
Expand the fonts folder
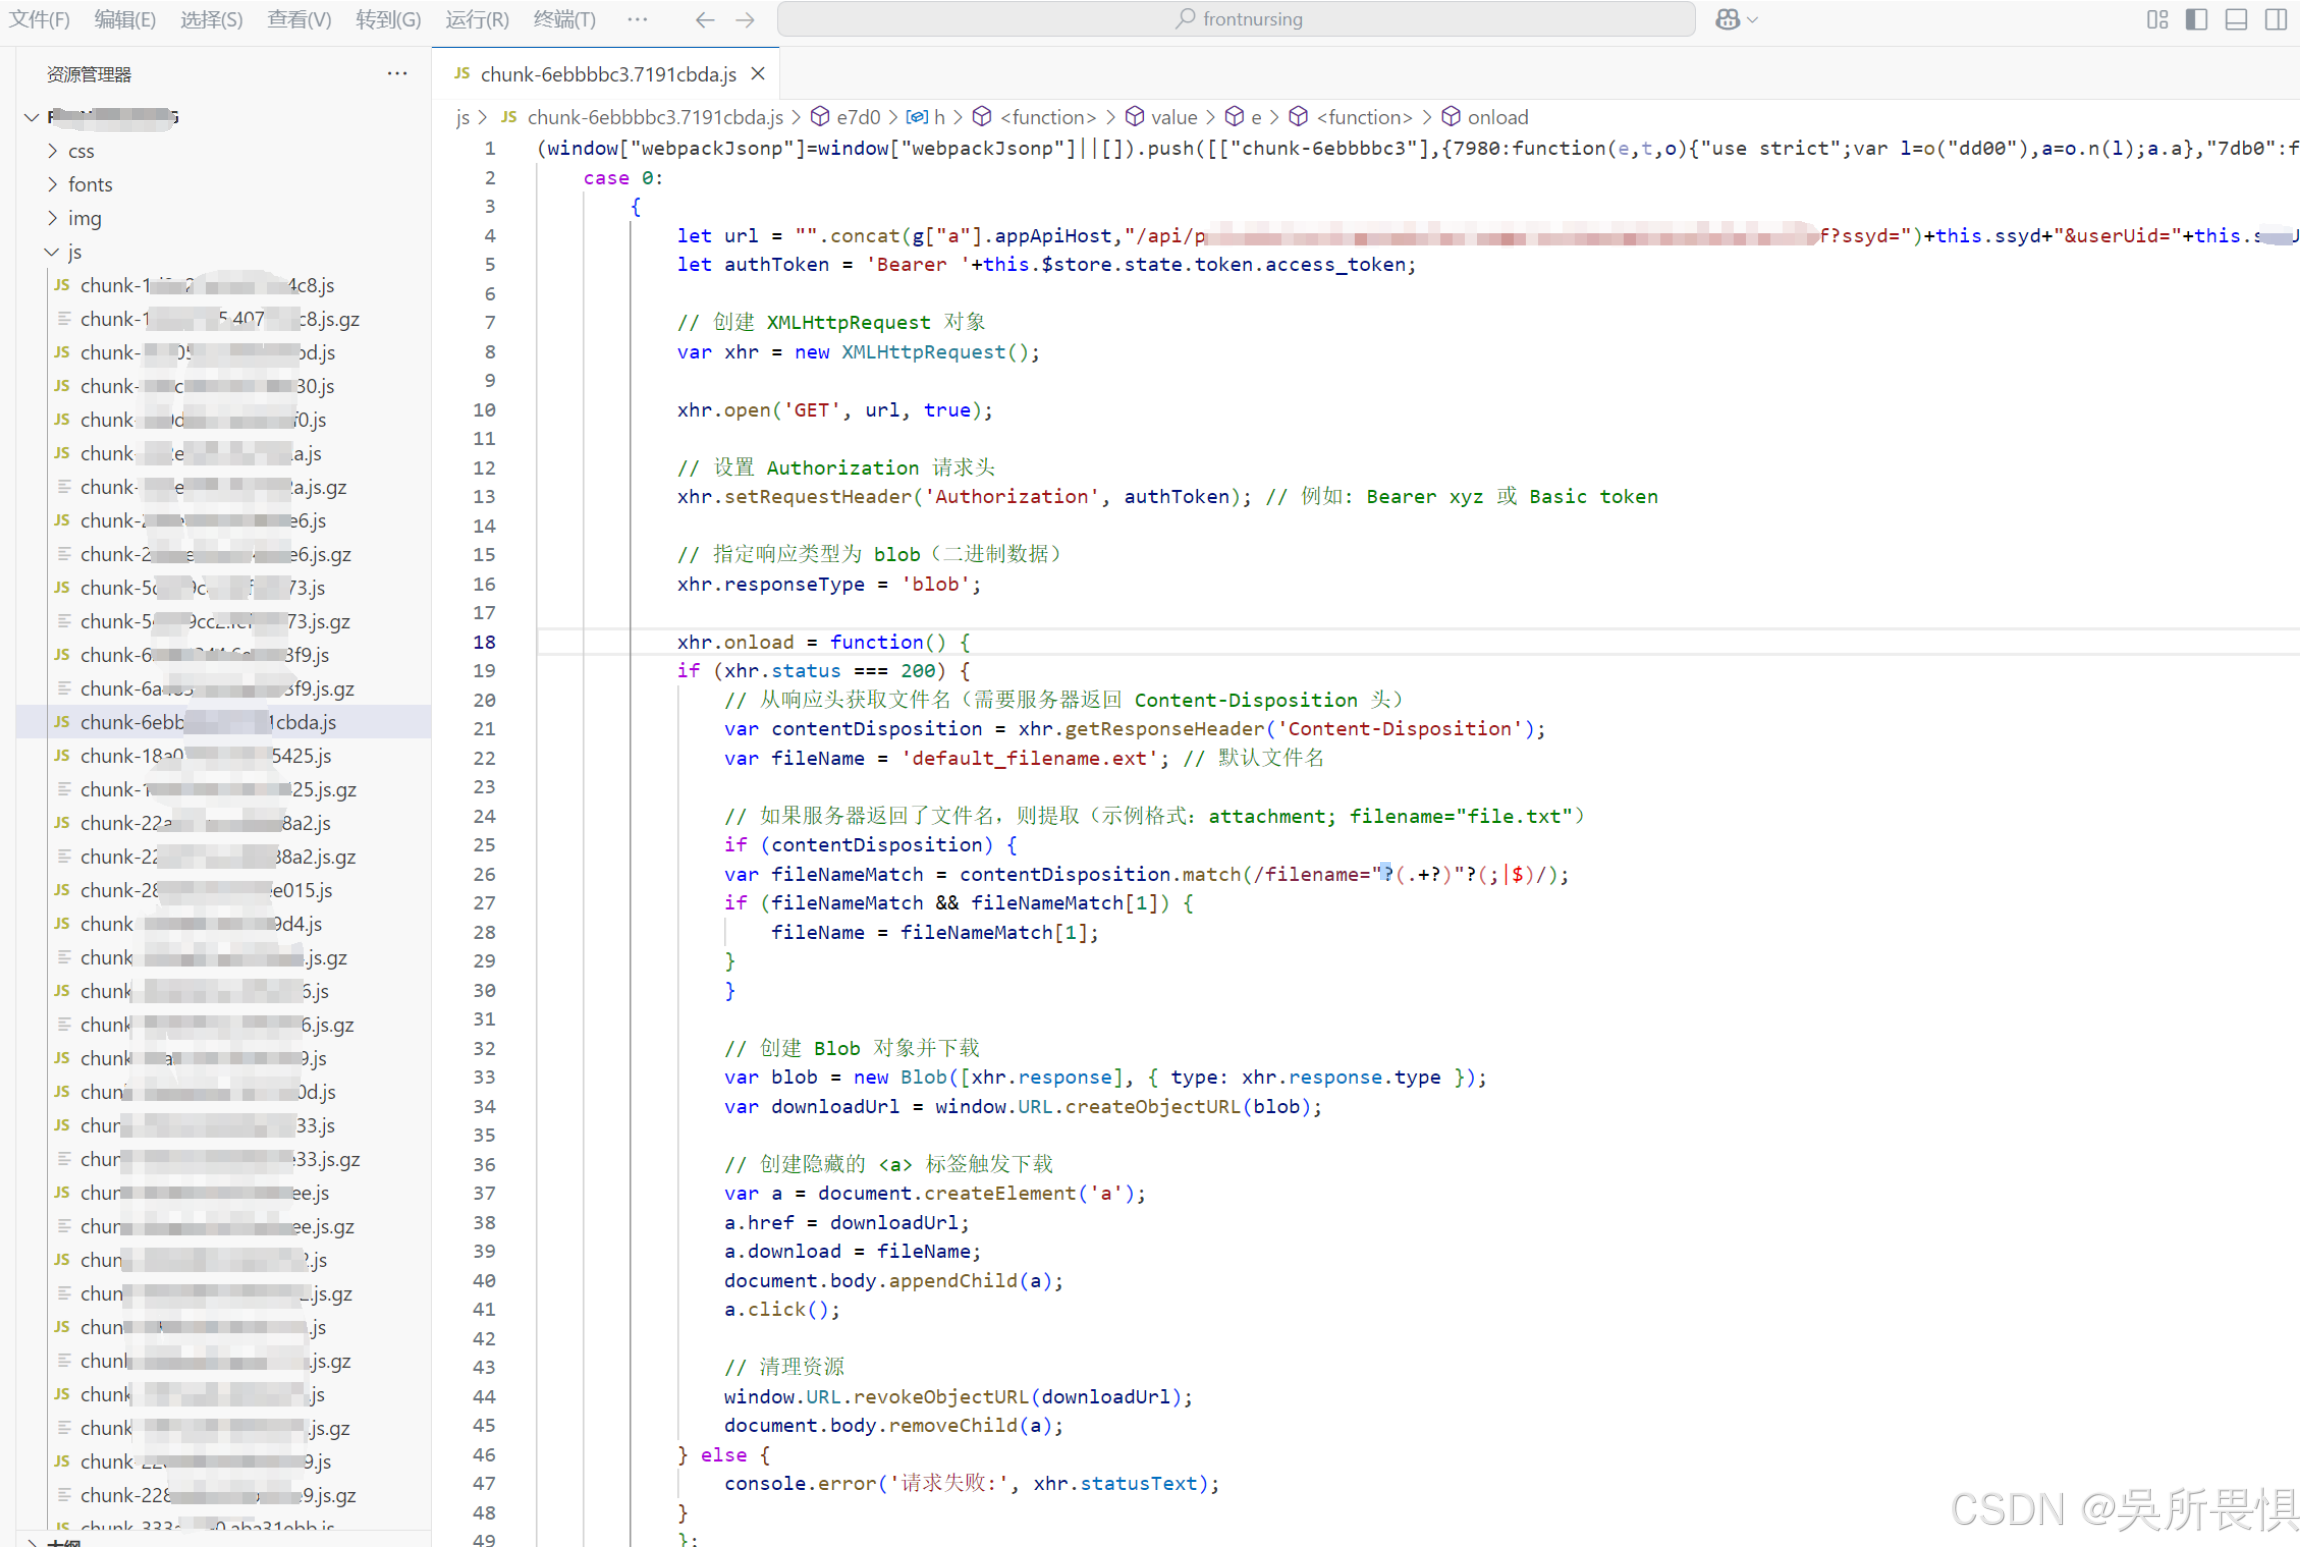[52, 184]
